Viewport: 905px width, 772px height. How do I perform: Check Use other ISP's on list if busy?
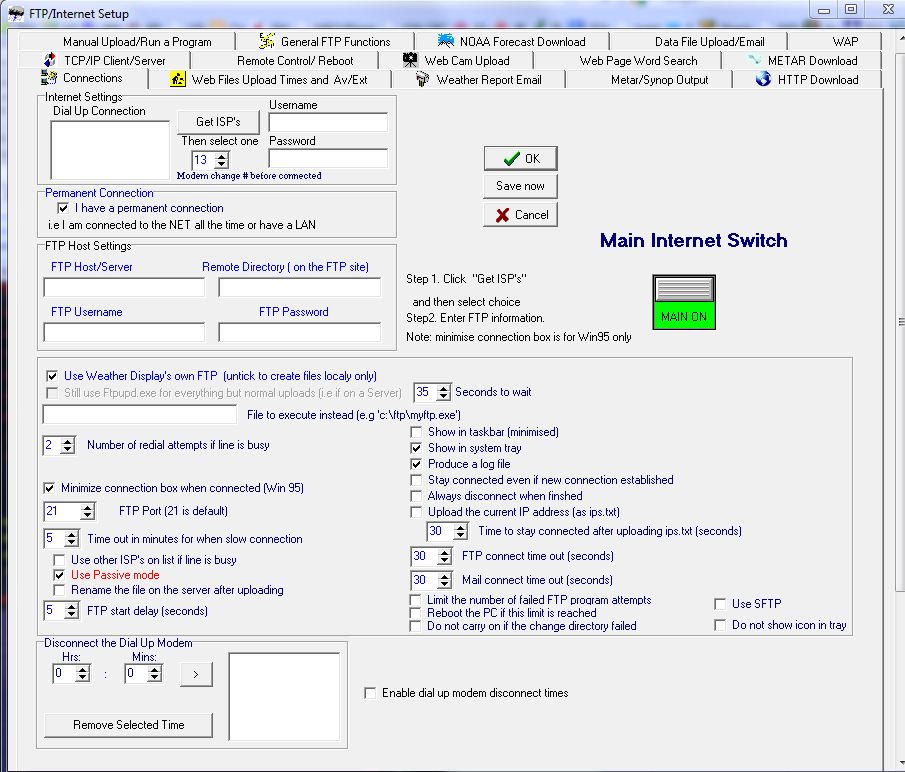point(59,560)
